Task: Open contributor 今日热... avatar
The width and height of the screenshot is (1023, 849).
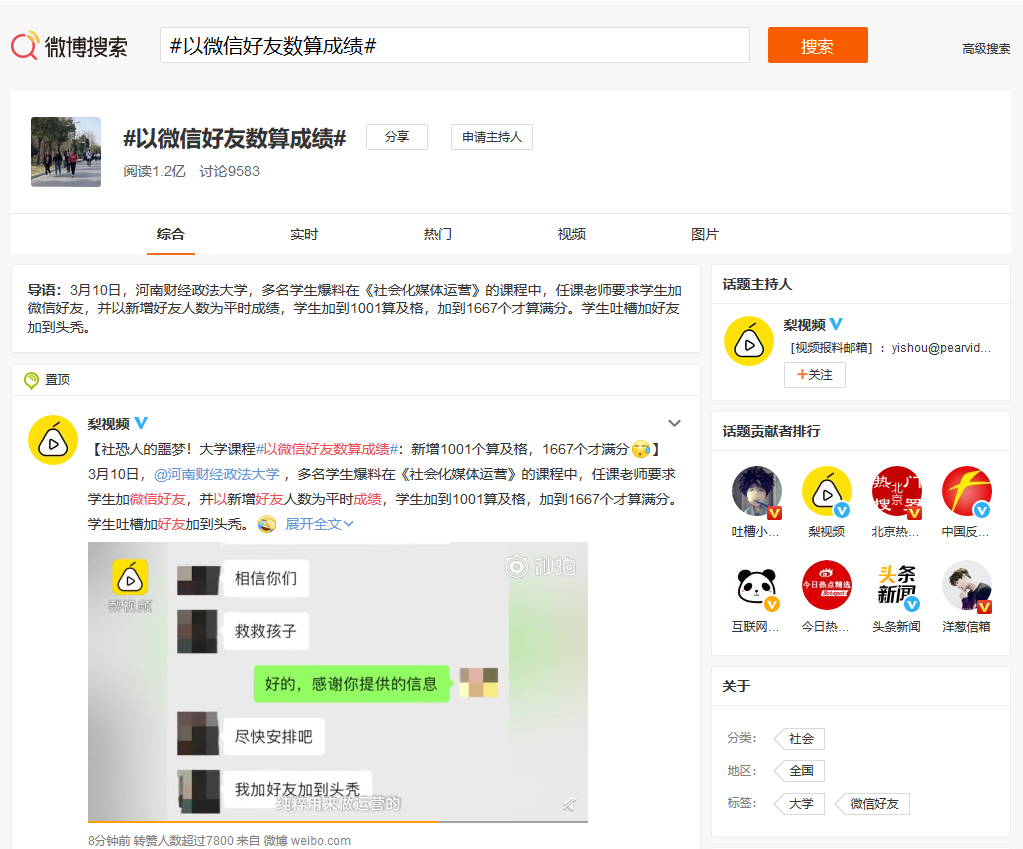Action: tap(827, 585)
